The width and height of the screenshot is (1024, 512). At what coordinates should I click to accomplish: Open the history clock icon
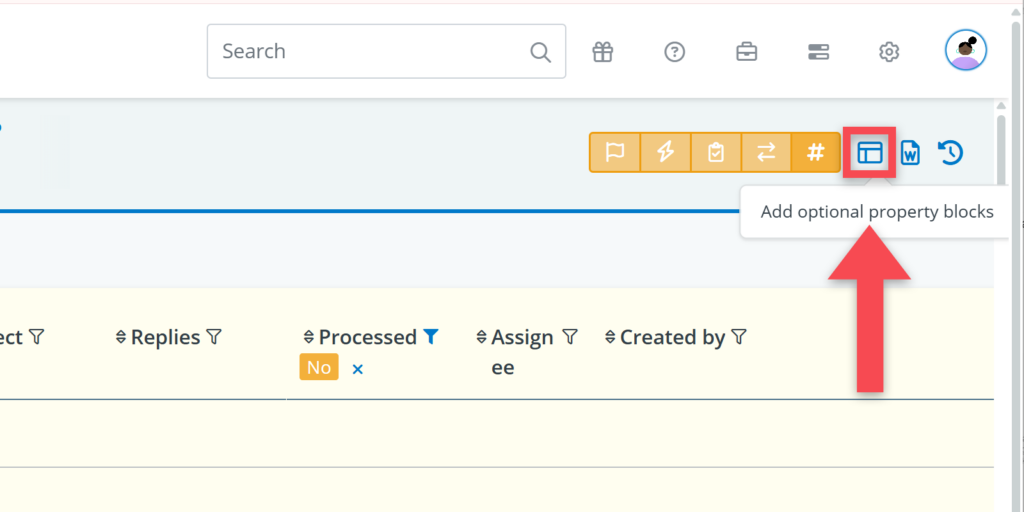coord(950,153)
